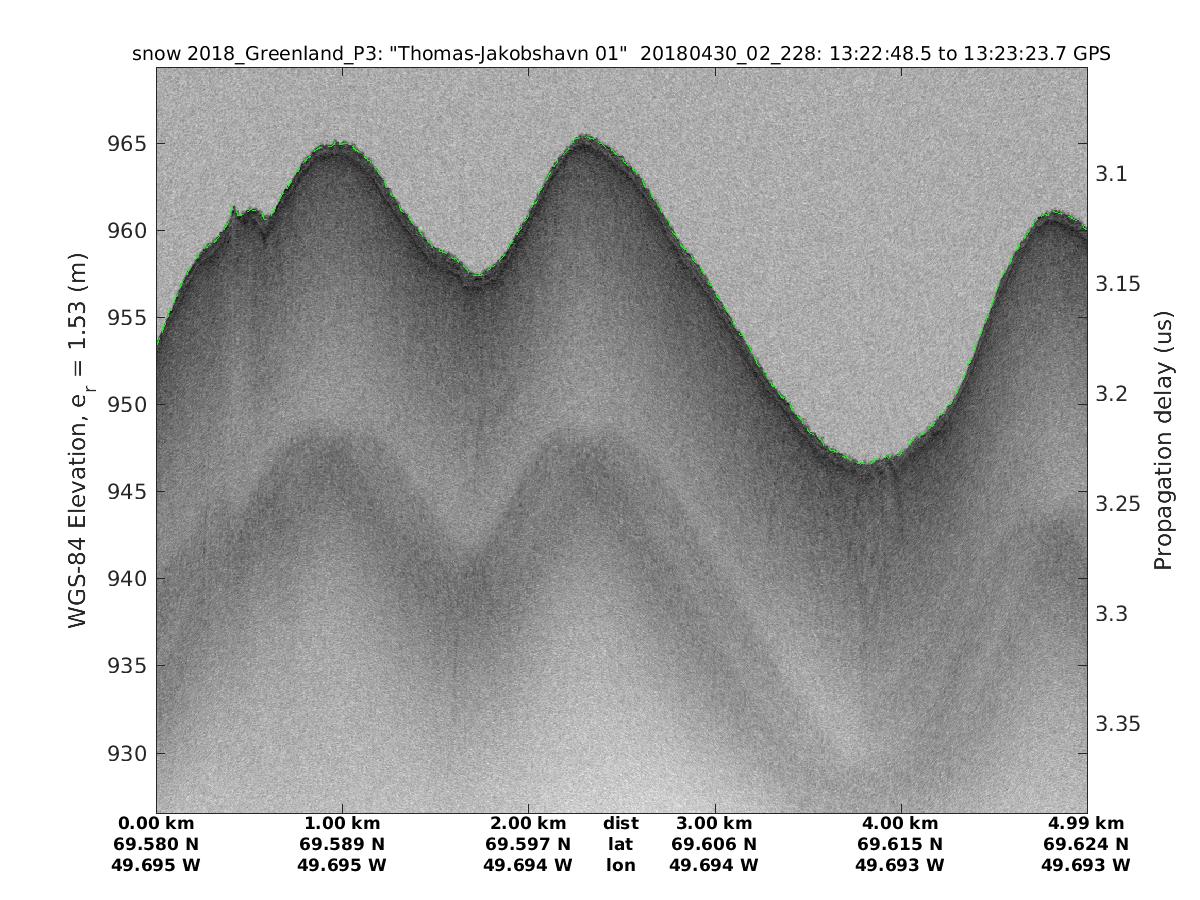Click the plot title text at top
1200x900 pixels.
coord(621,54)
